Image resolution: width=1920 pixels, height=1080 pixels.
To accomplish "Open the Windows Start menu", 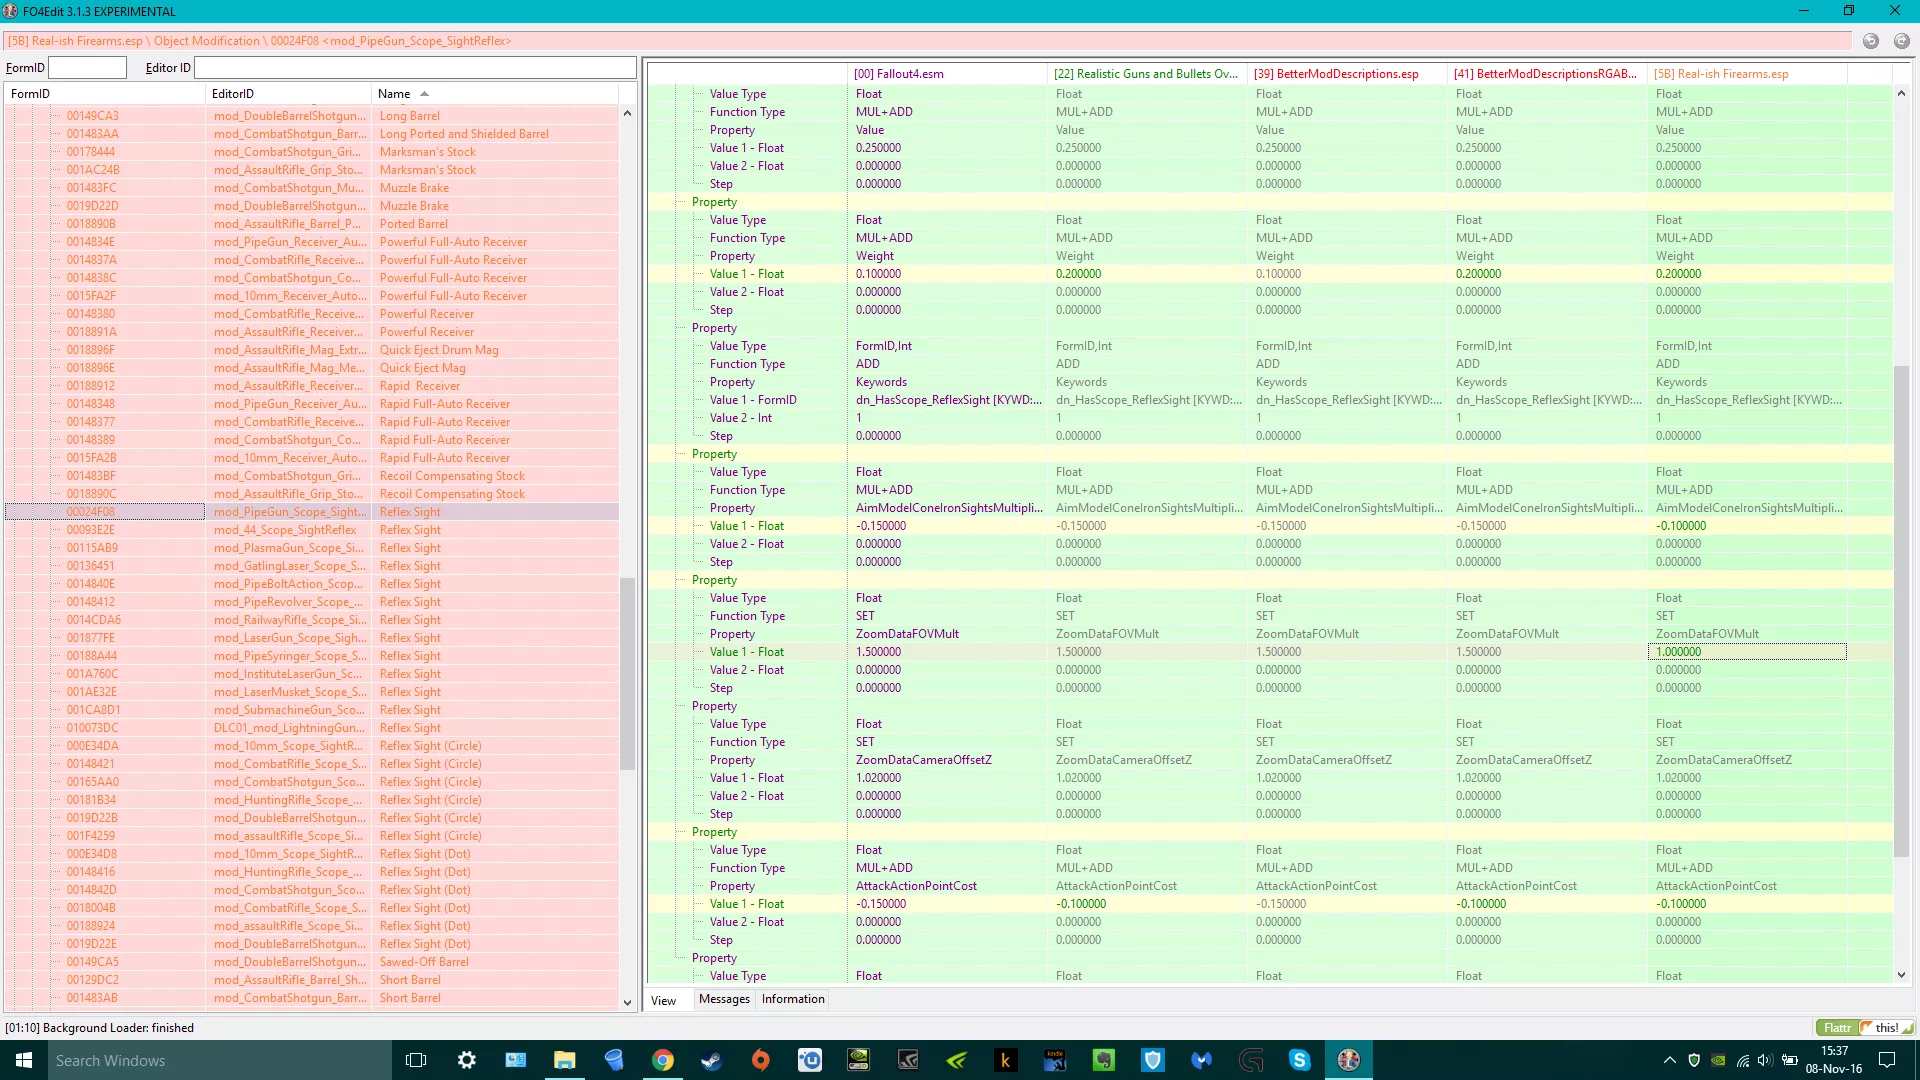I will click(24, 1060).
